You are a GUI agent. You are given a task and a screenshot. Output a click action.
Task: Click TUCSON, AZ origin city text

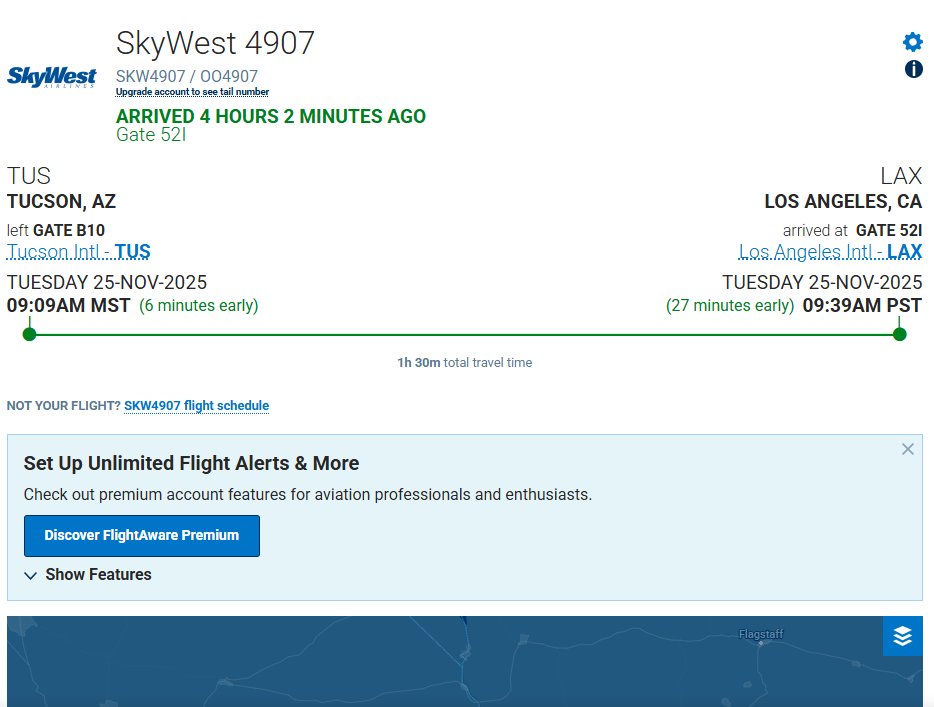61,201
